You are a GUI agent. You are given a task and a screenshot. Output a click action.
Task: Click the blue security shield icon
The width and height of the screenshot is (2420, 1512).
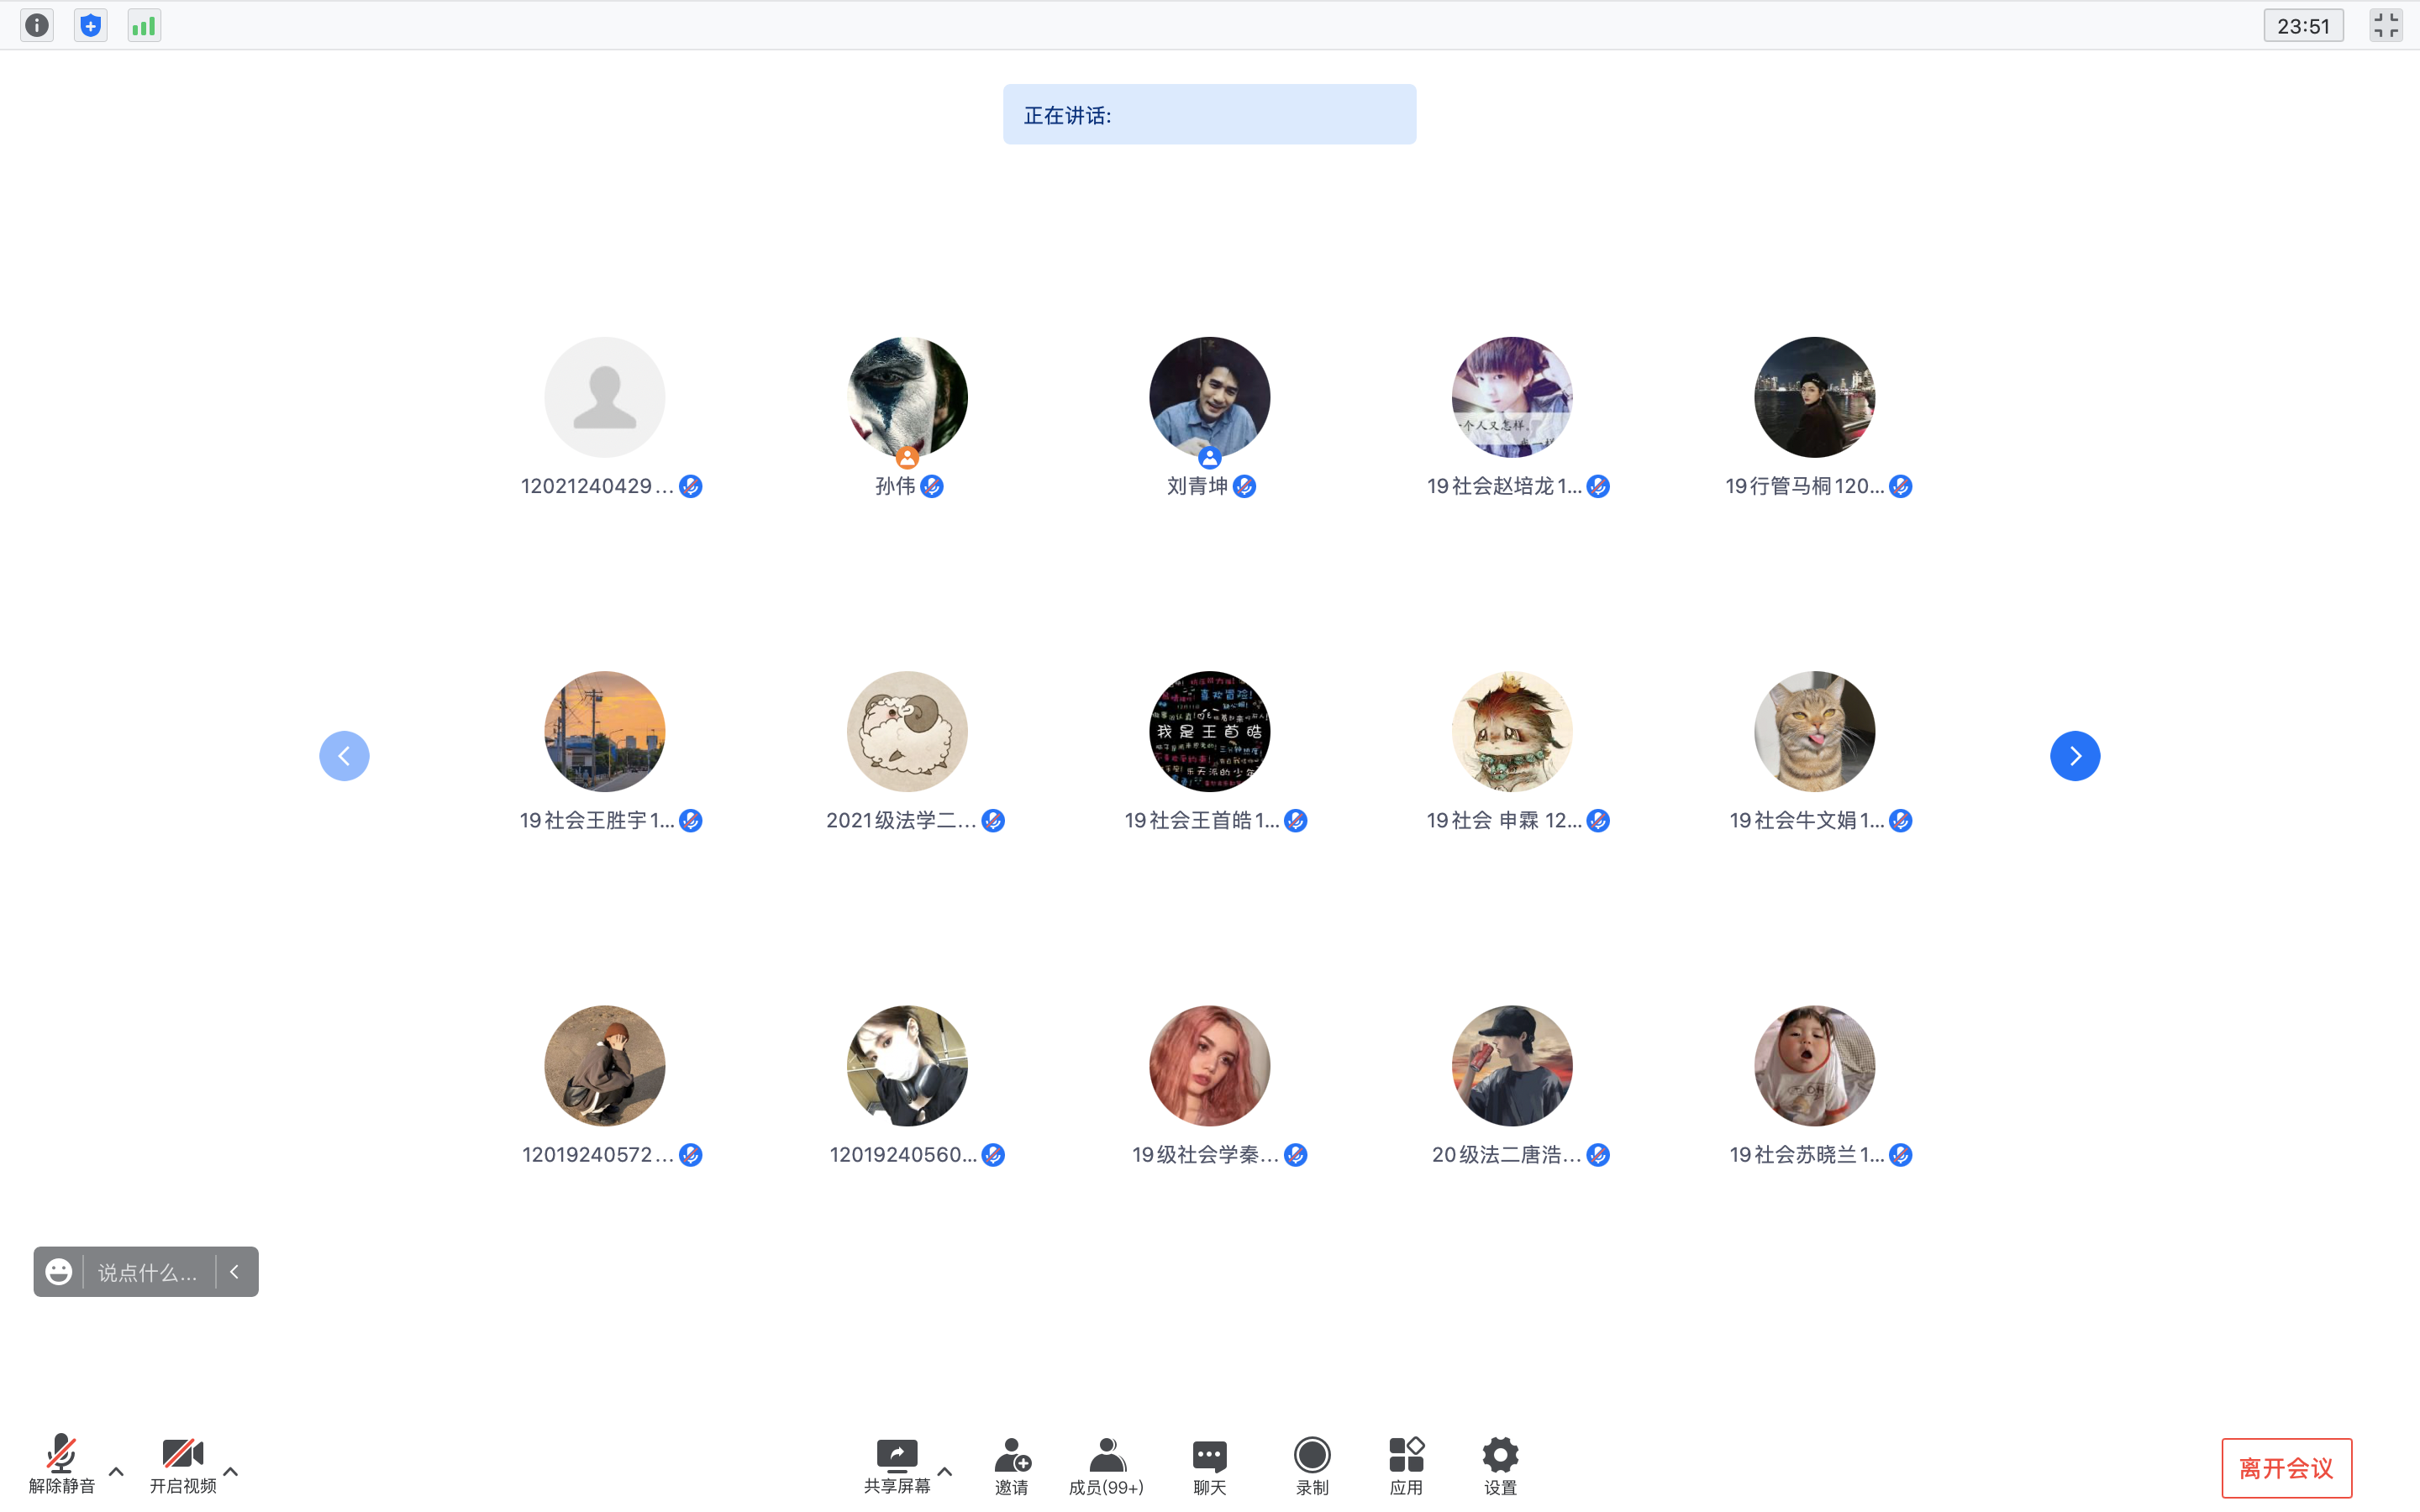[91, 25]
